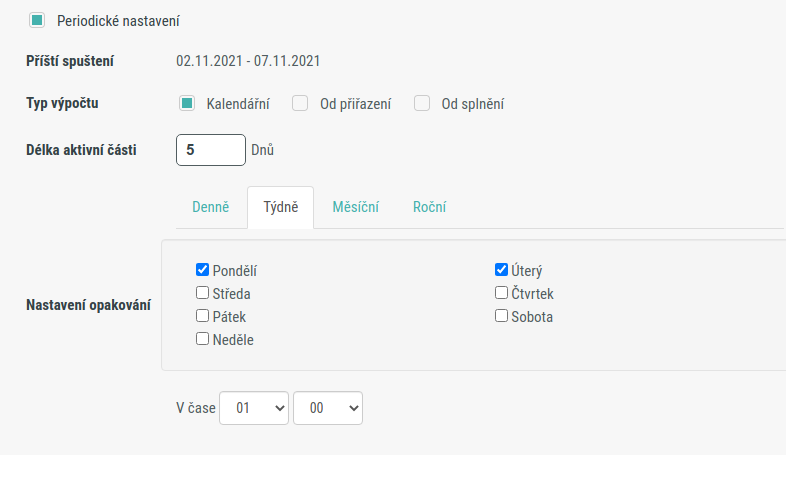
Task: Switch to the Denně tab
Action: click(211, 207)
